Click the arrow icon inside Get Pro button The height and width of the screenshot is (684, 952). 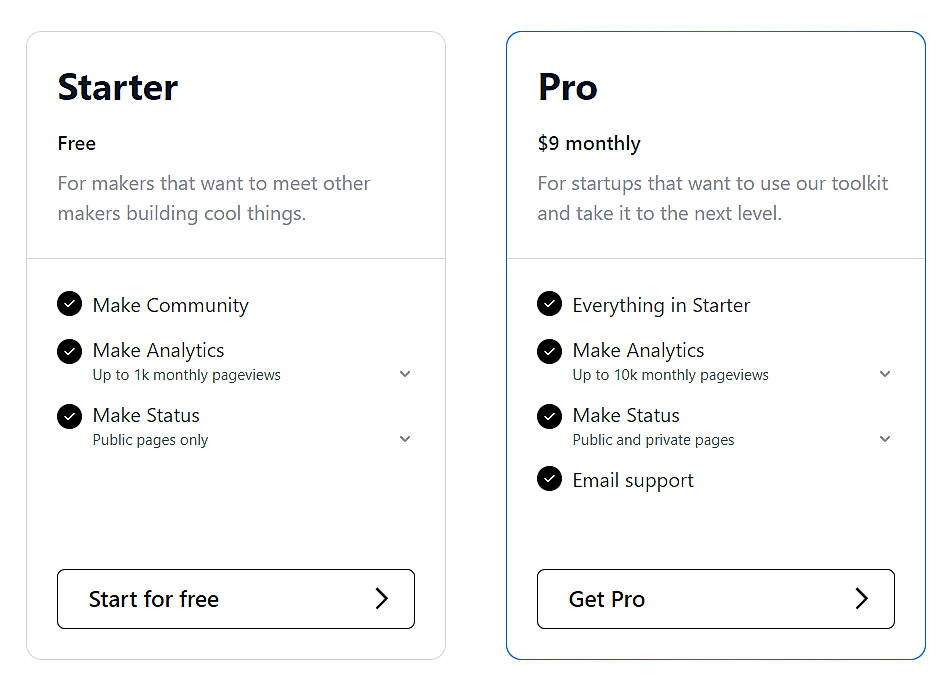(861, 599)
